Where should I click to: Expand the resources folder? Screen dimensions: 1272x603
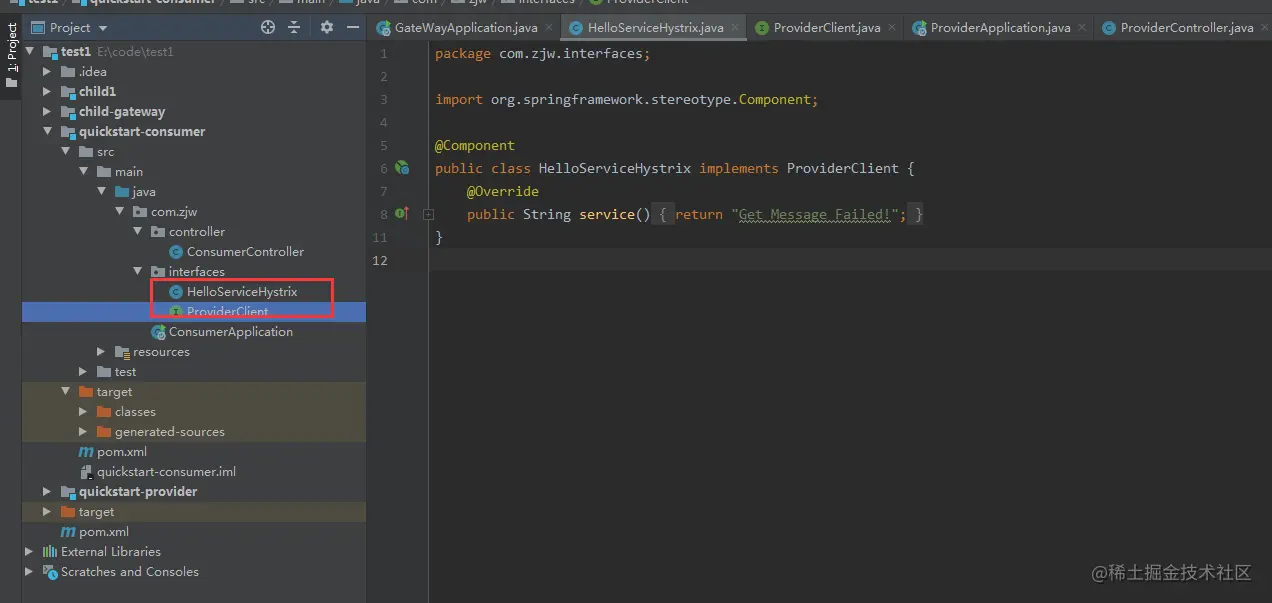(101, 351)
